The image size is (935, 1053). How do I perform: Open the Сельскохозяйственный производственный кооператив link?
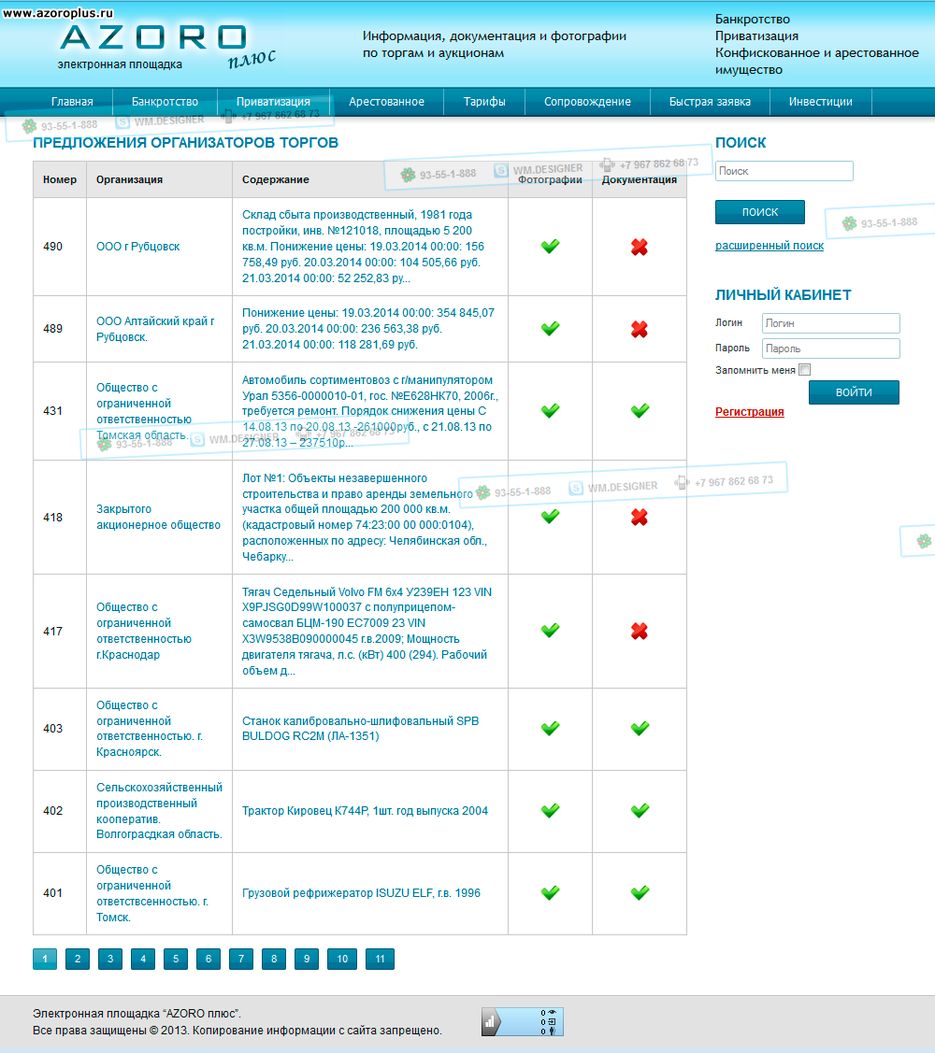(x=159, y=811)
